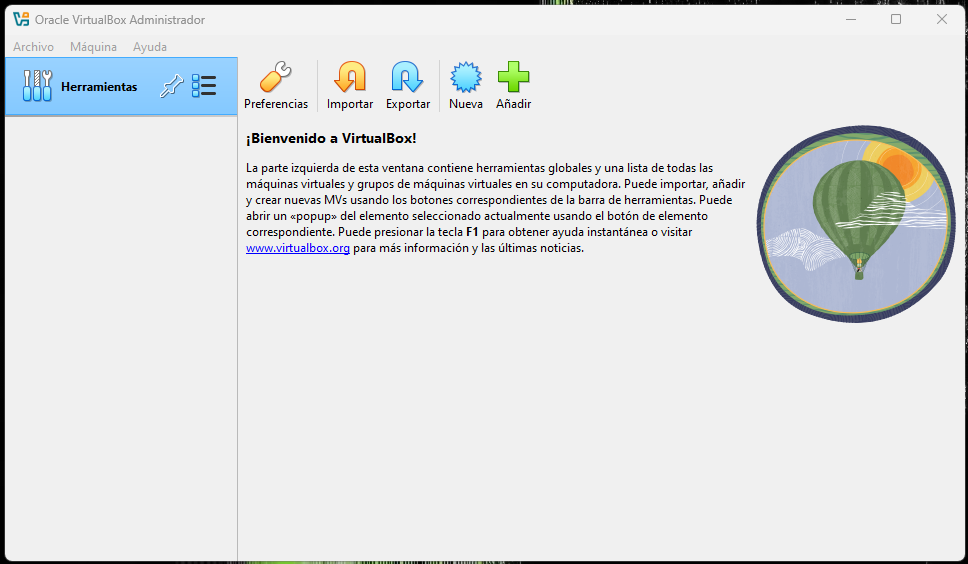Open the Archivo menu
Viewport: 968px width, 564px height.
[33, 47]
